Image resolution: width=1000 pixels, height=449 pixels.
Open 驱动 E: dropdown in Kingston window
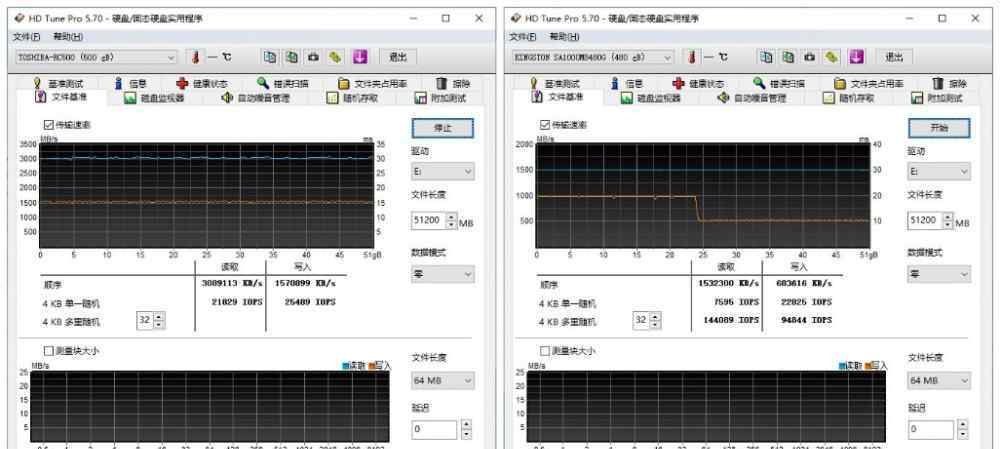[x=939, y=172]
